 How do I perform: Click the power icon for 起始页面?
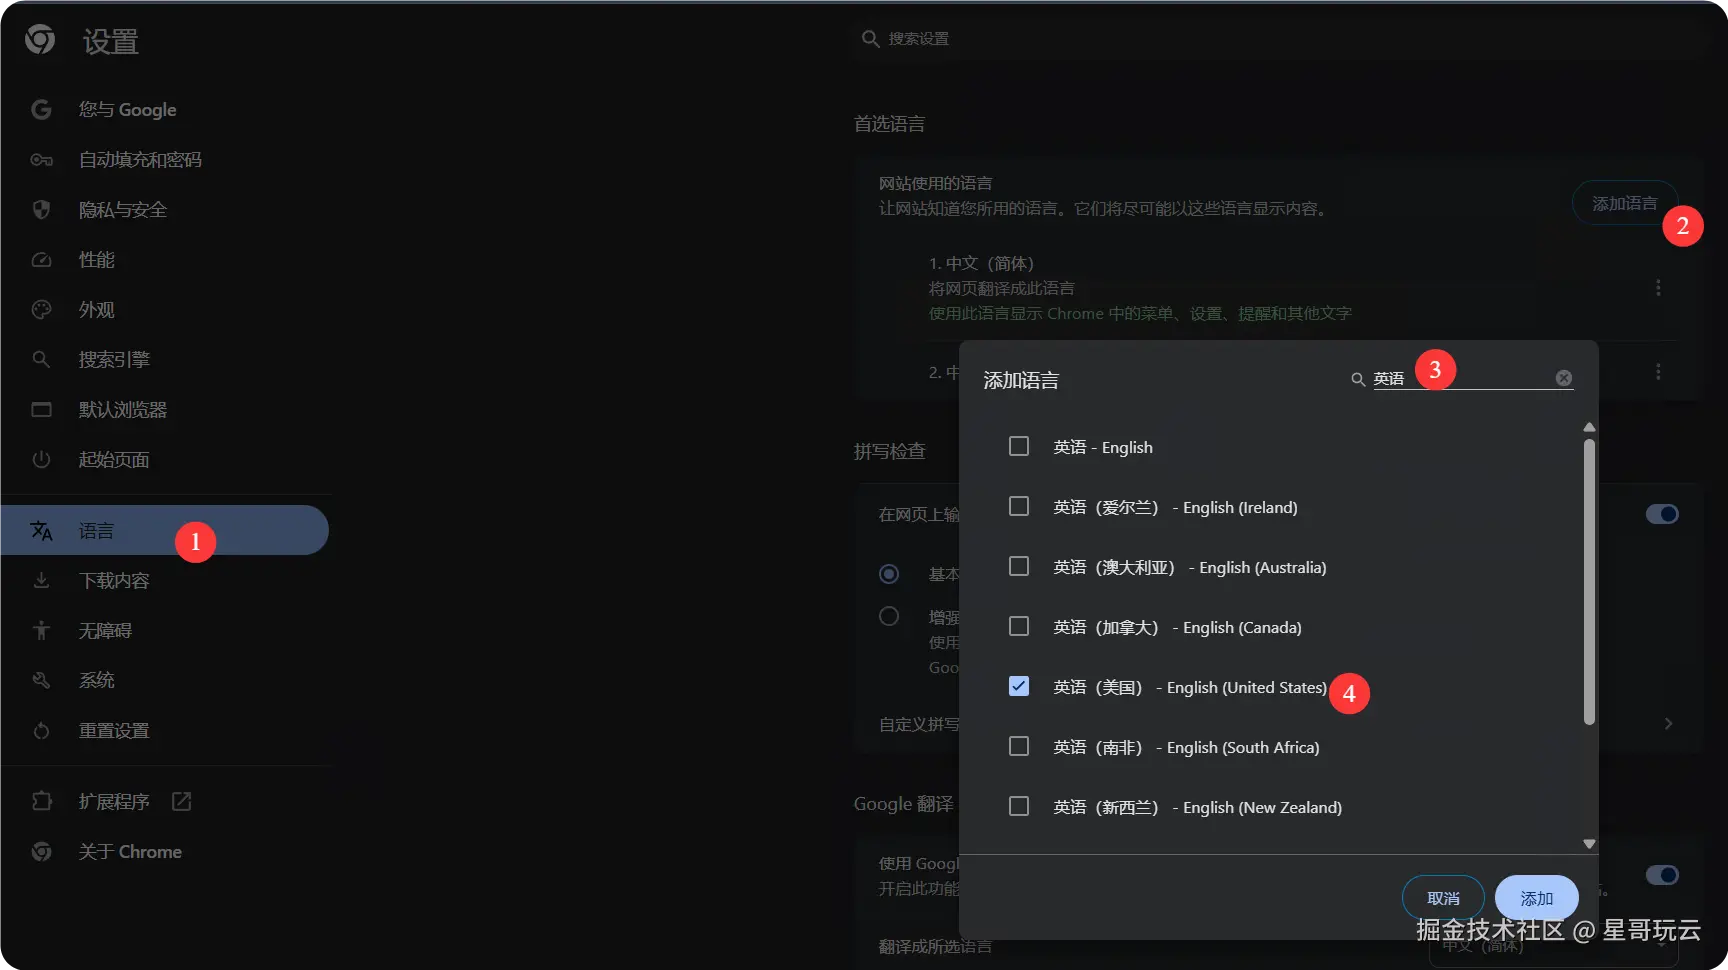[x=41, y=460]
